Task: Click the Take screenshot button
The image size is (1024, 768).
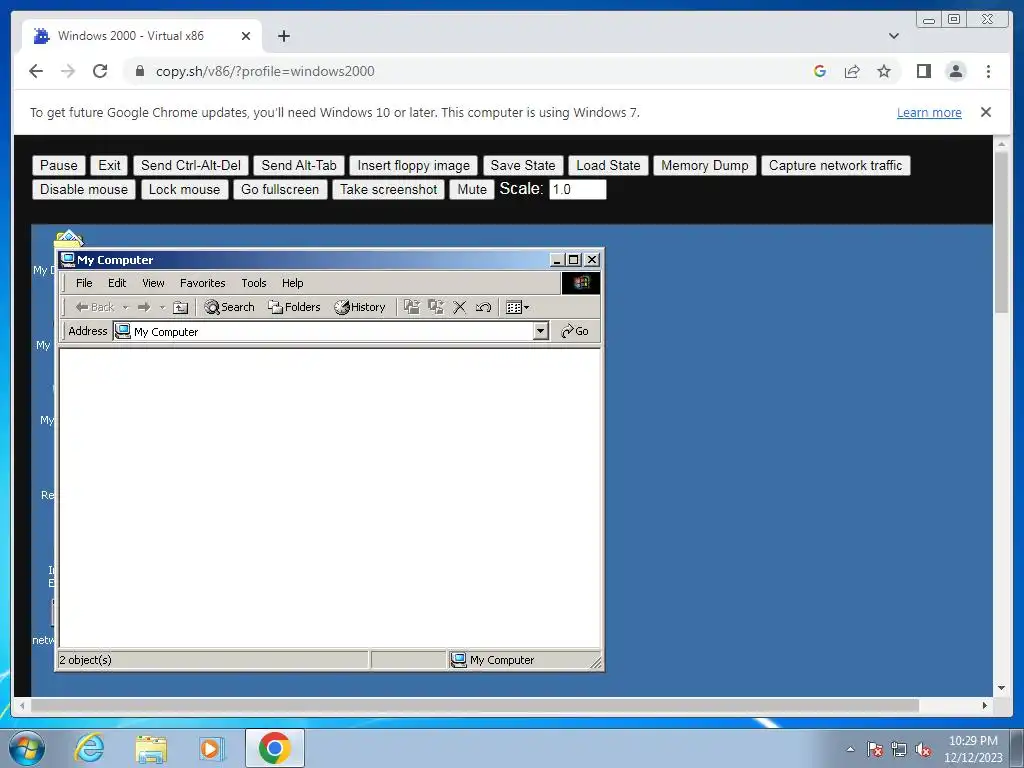Action: [x=389, y=189]
